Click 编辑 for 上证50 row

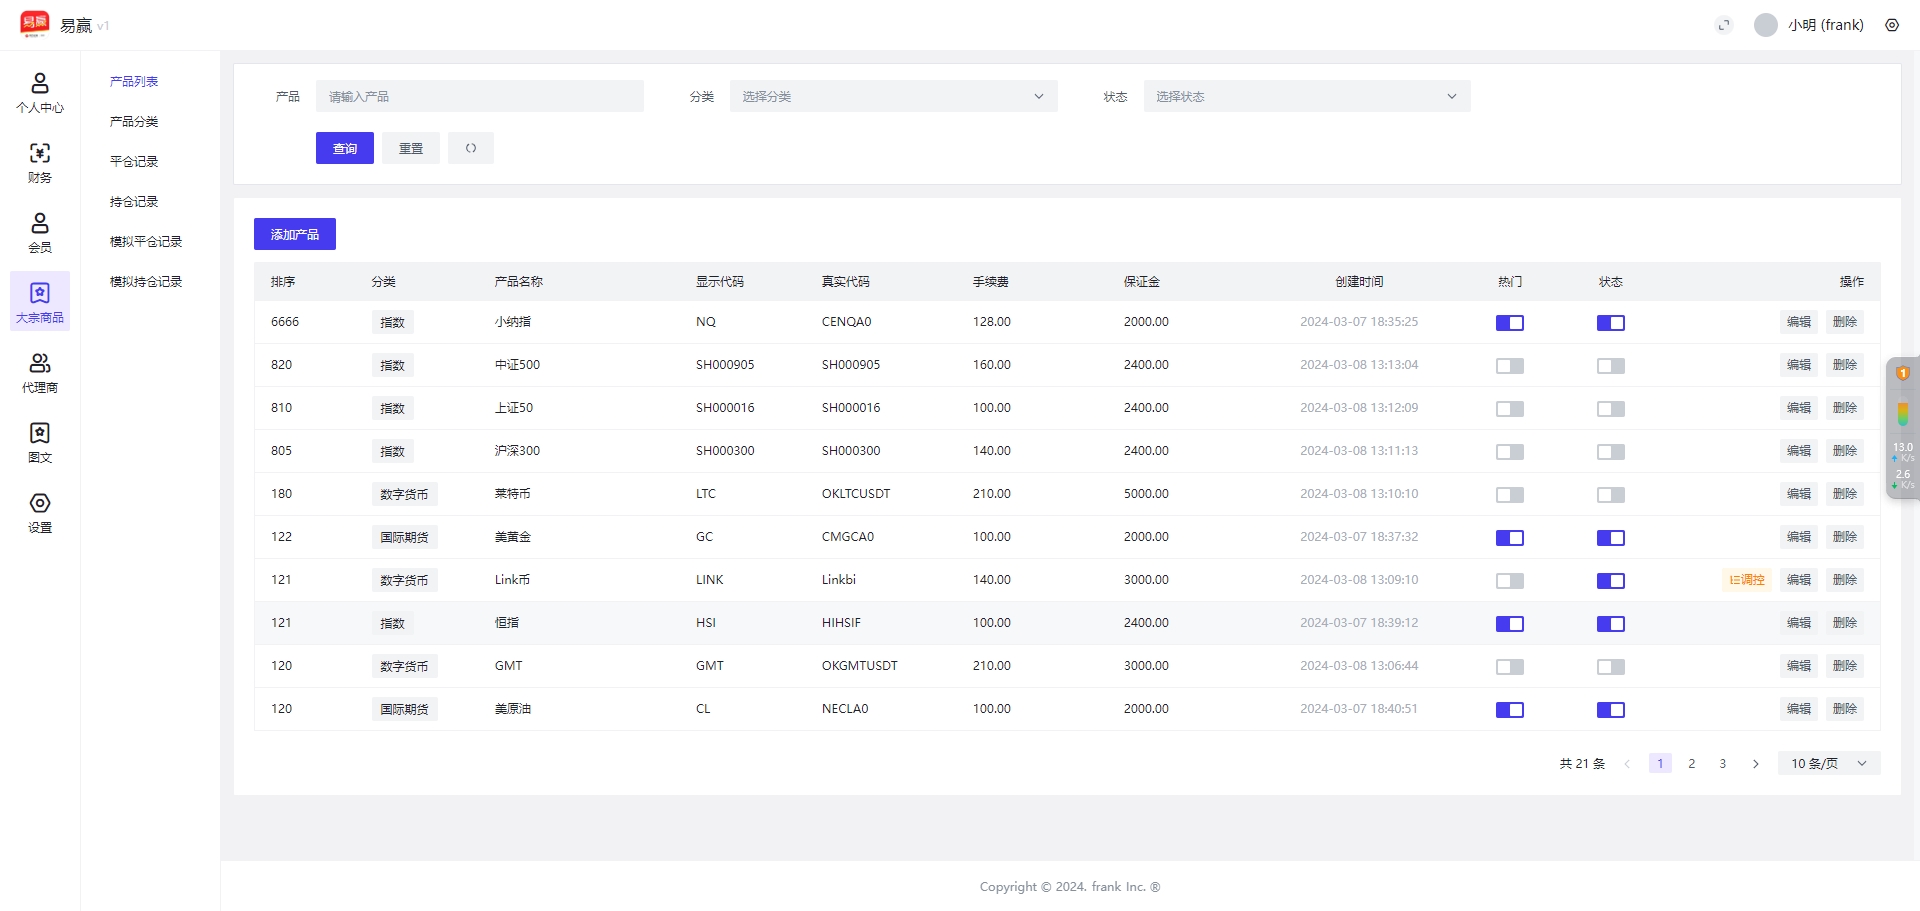tap(1799, 408)
